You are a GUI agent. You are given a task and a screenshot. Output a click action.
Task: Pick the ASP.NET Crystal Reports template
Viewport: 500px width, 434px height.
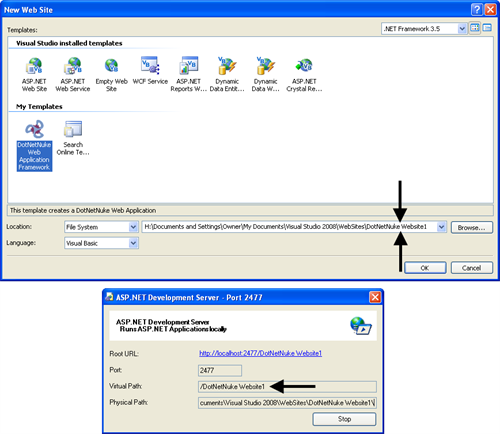(x=304, y=75)
